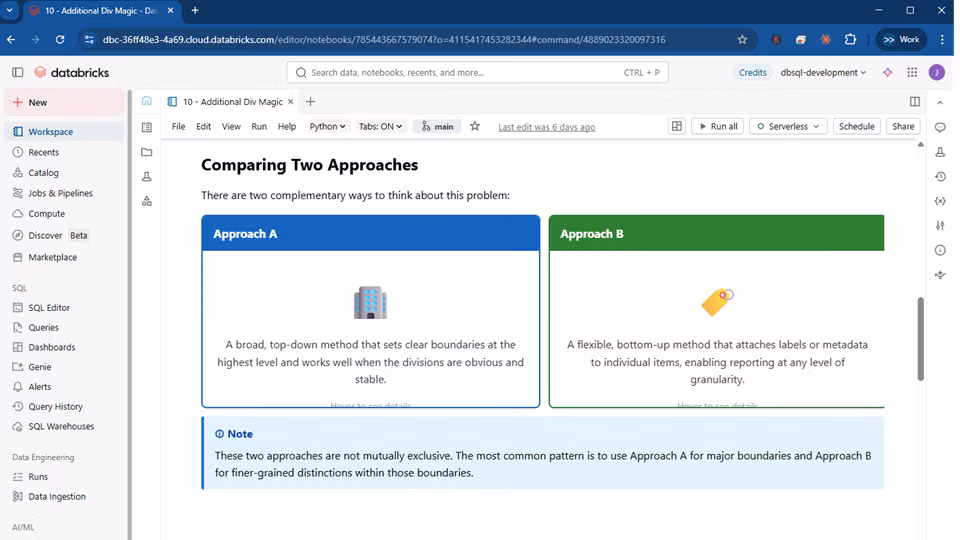Click the notebook vertical scrollbar thumb
Viewport: 960px width, 540px height.
click(920, 338)
